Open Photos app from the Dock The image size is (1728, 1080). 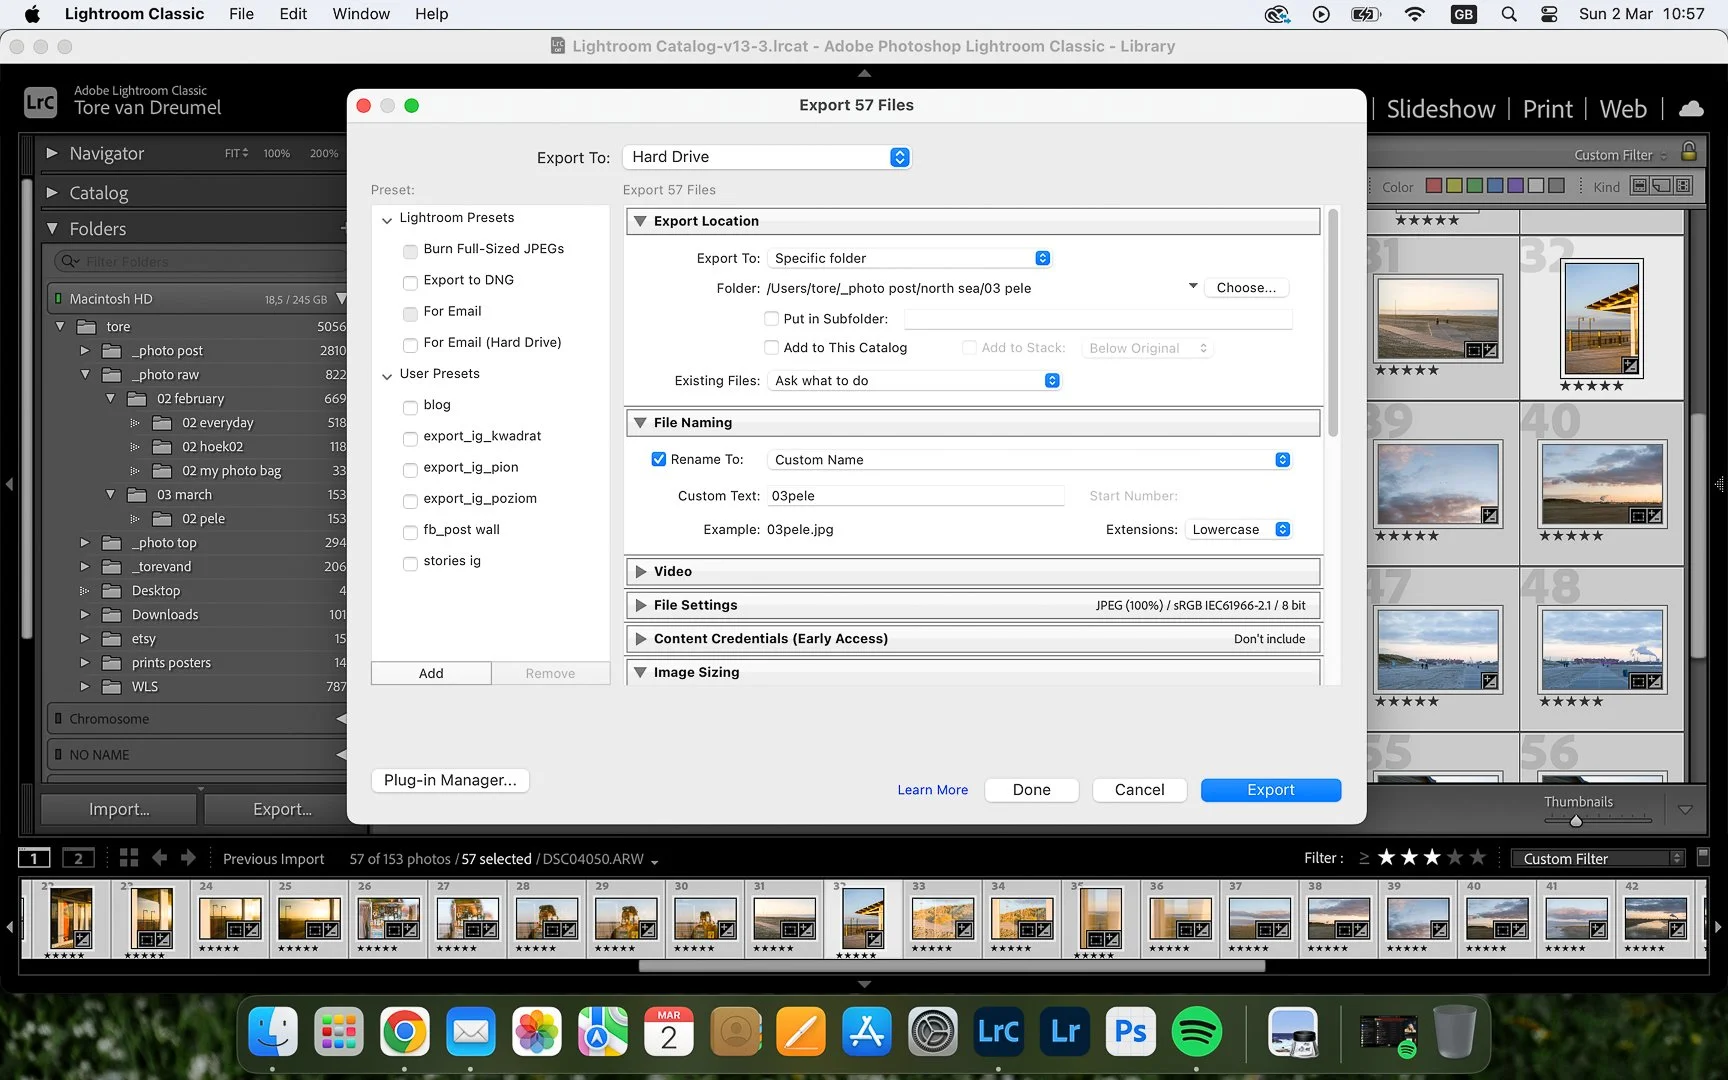click(536, 1032)
